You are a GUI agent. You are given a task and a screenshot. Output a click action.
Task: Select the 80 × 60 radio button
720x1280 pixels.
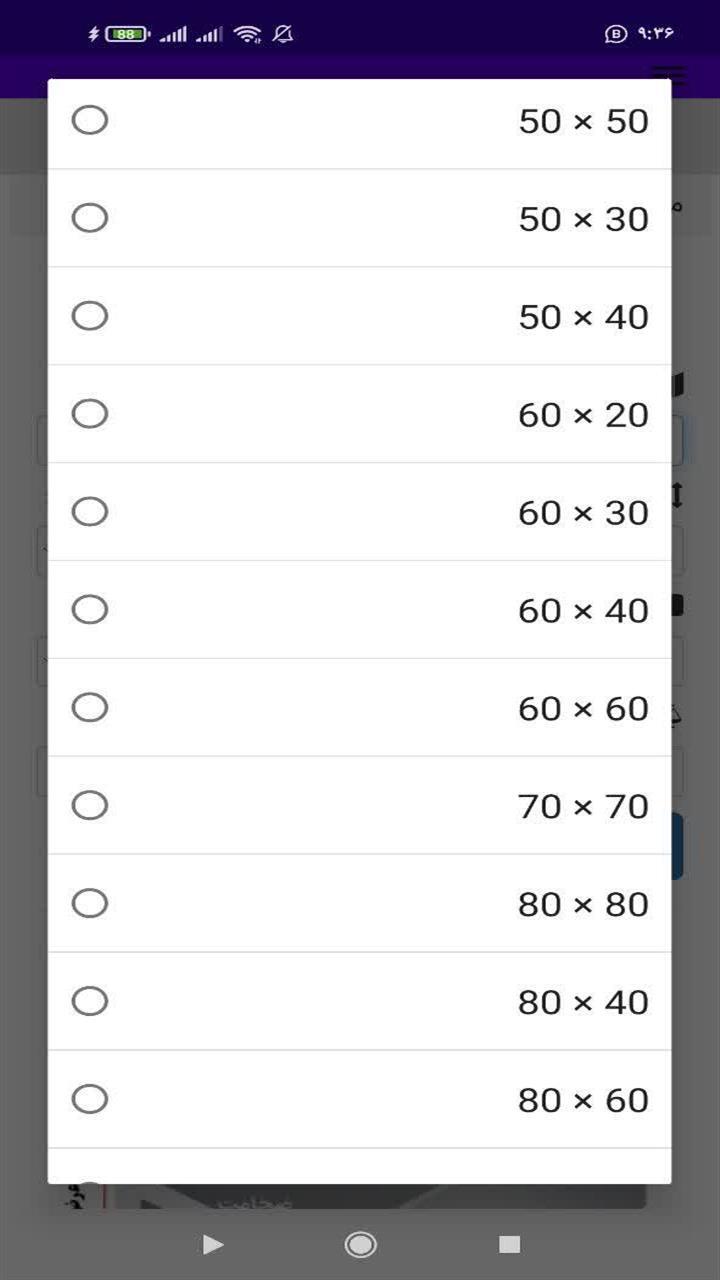(90, 1100)
